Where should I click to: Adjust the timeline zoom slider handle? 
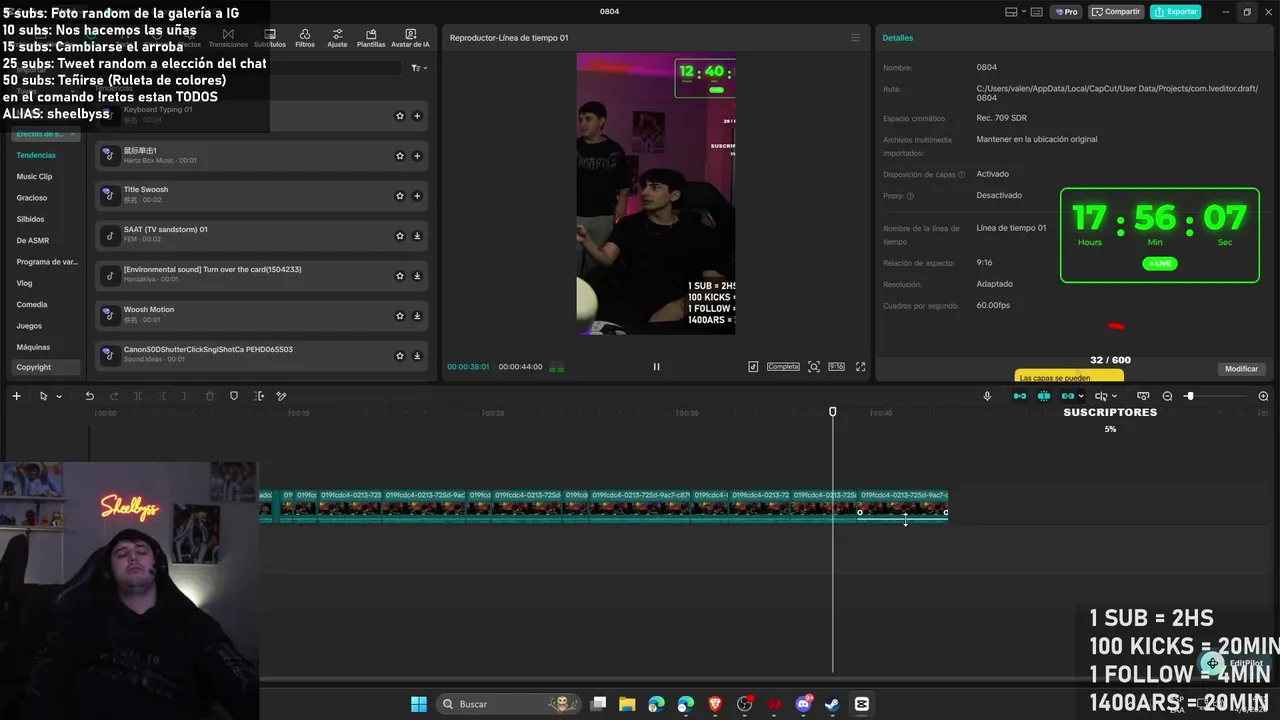pos(1189,396)
